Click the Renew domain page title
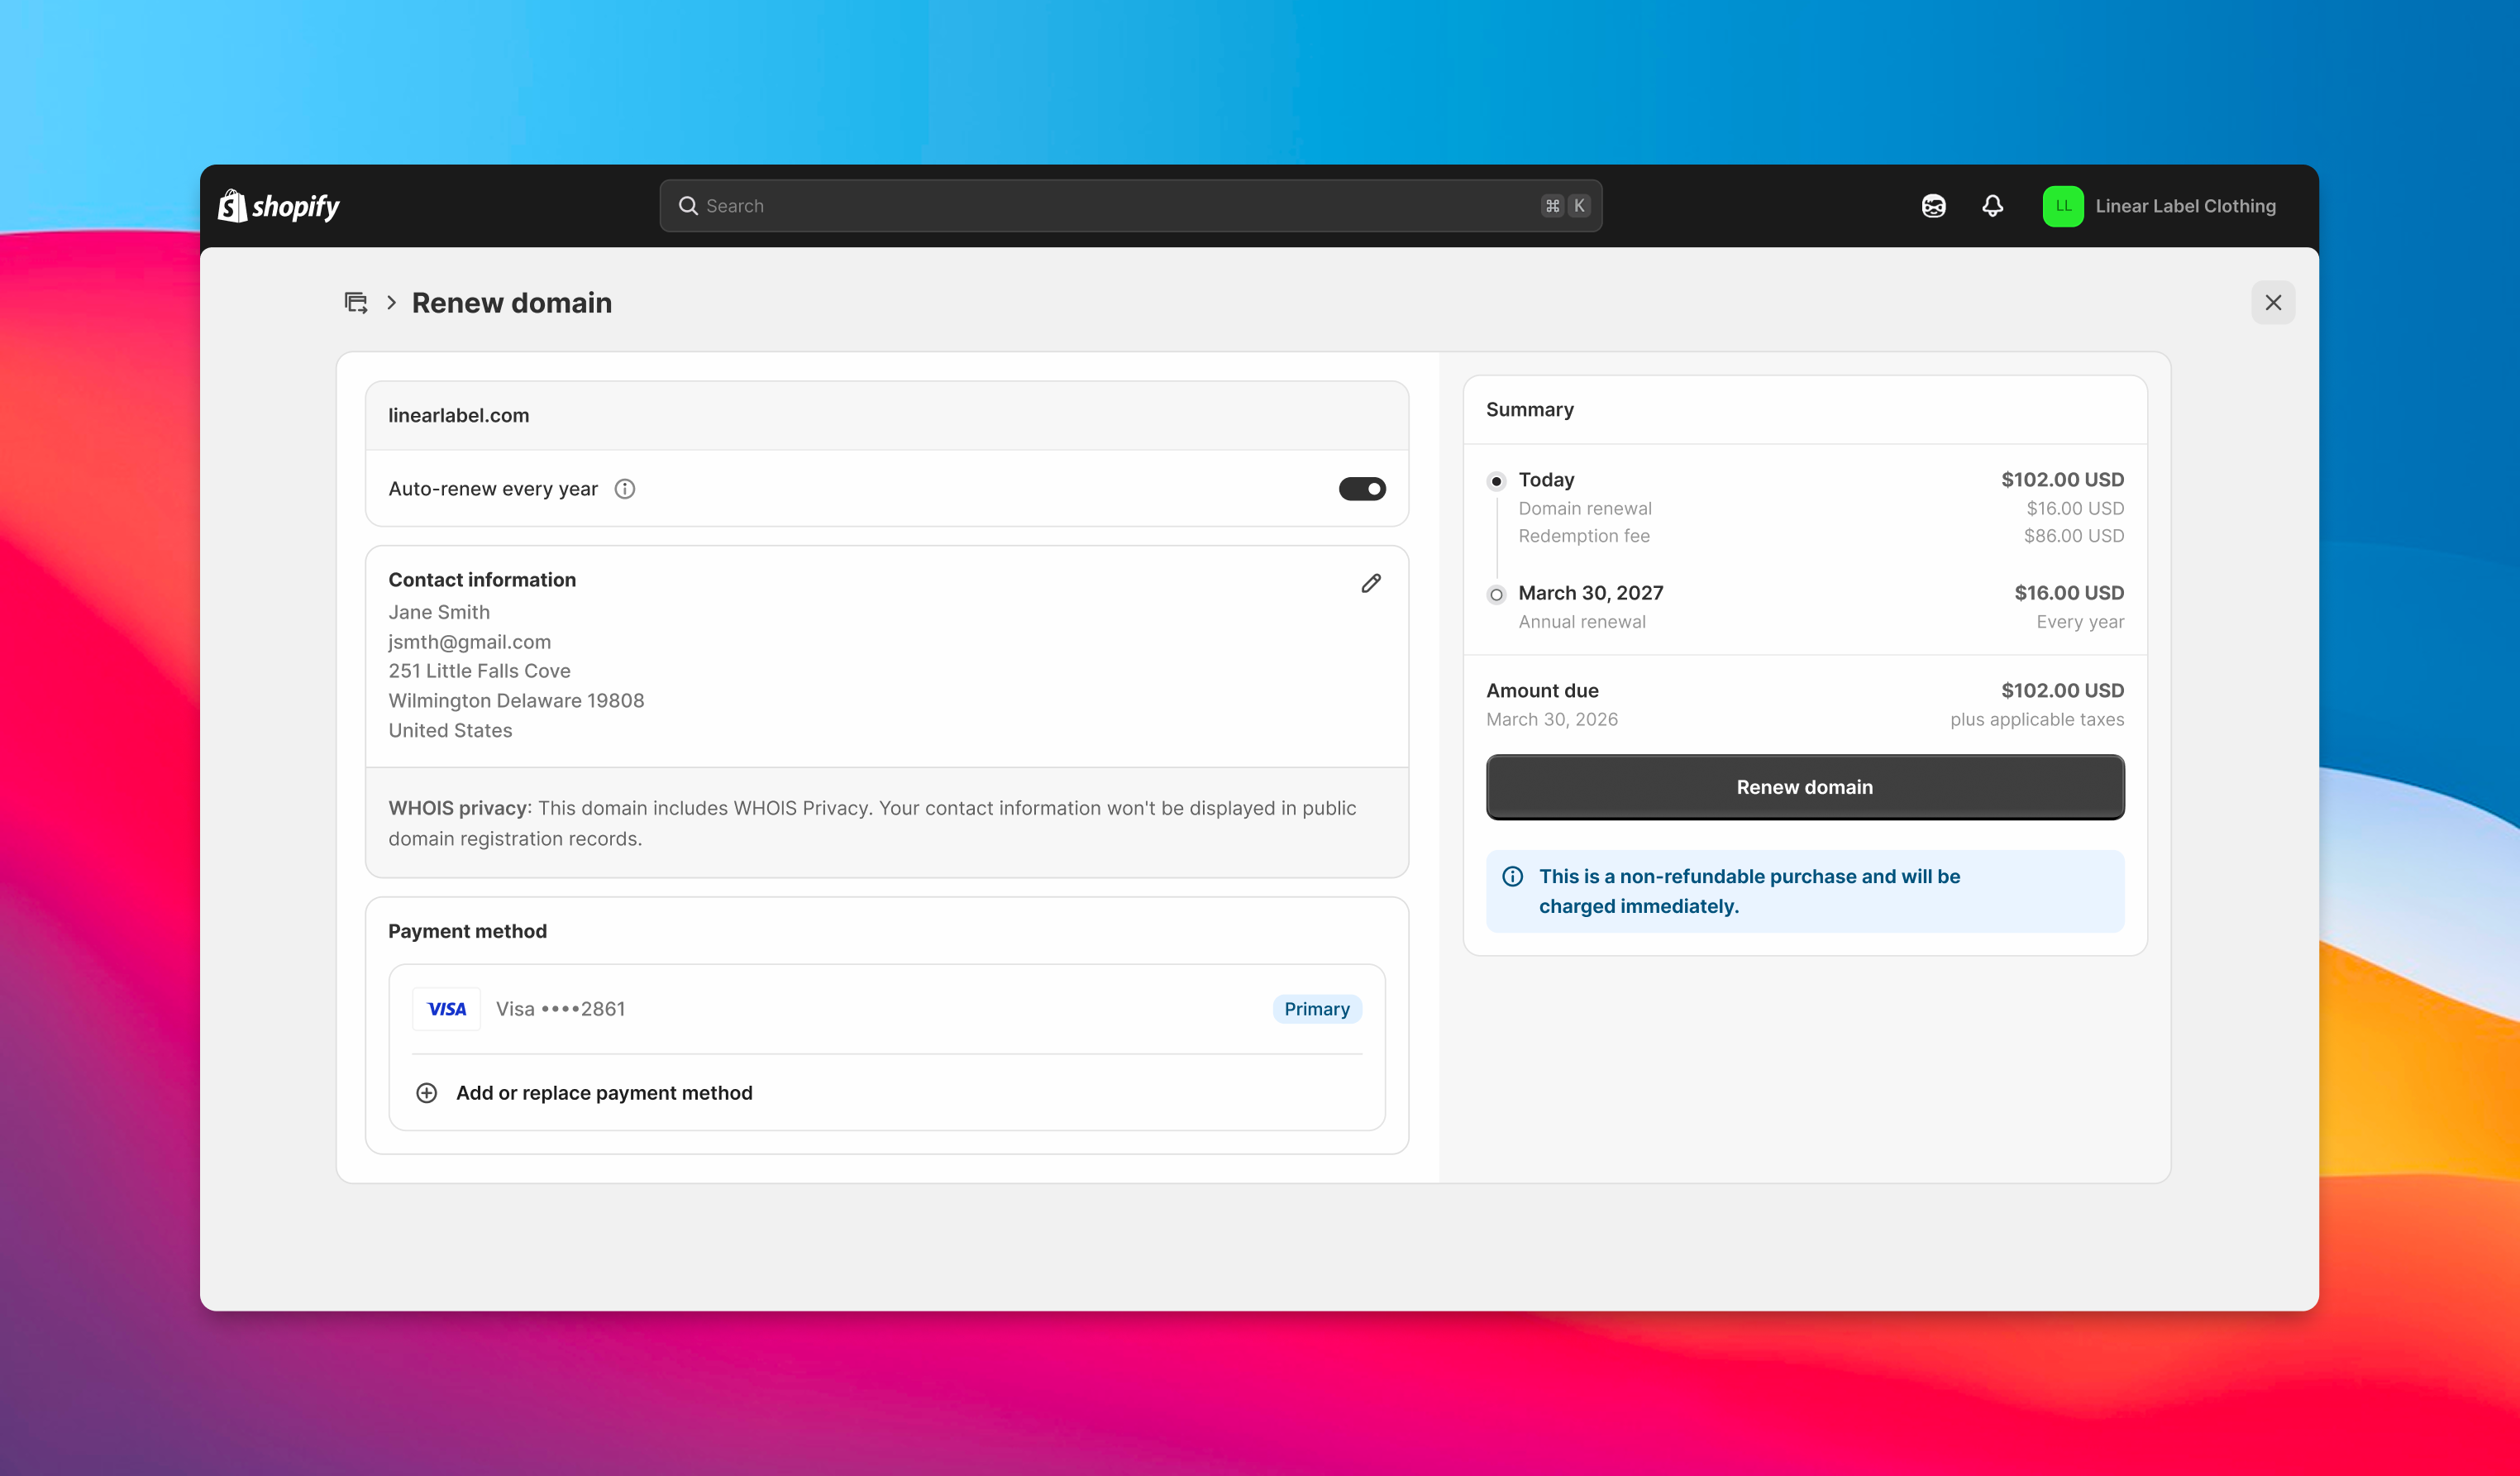Screen dimensions: 2520x1476 512,303
